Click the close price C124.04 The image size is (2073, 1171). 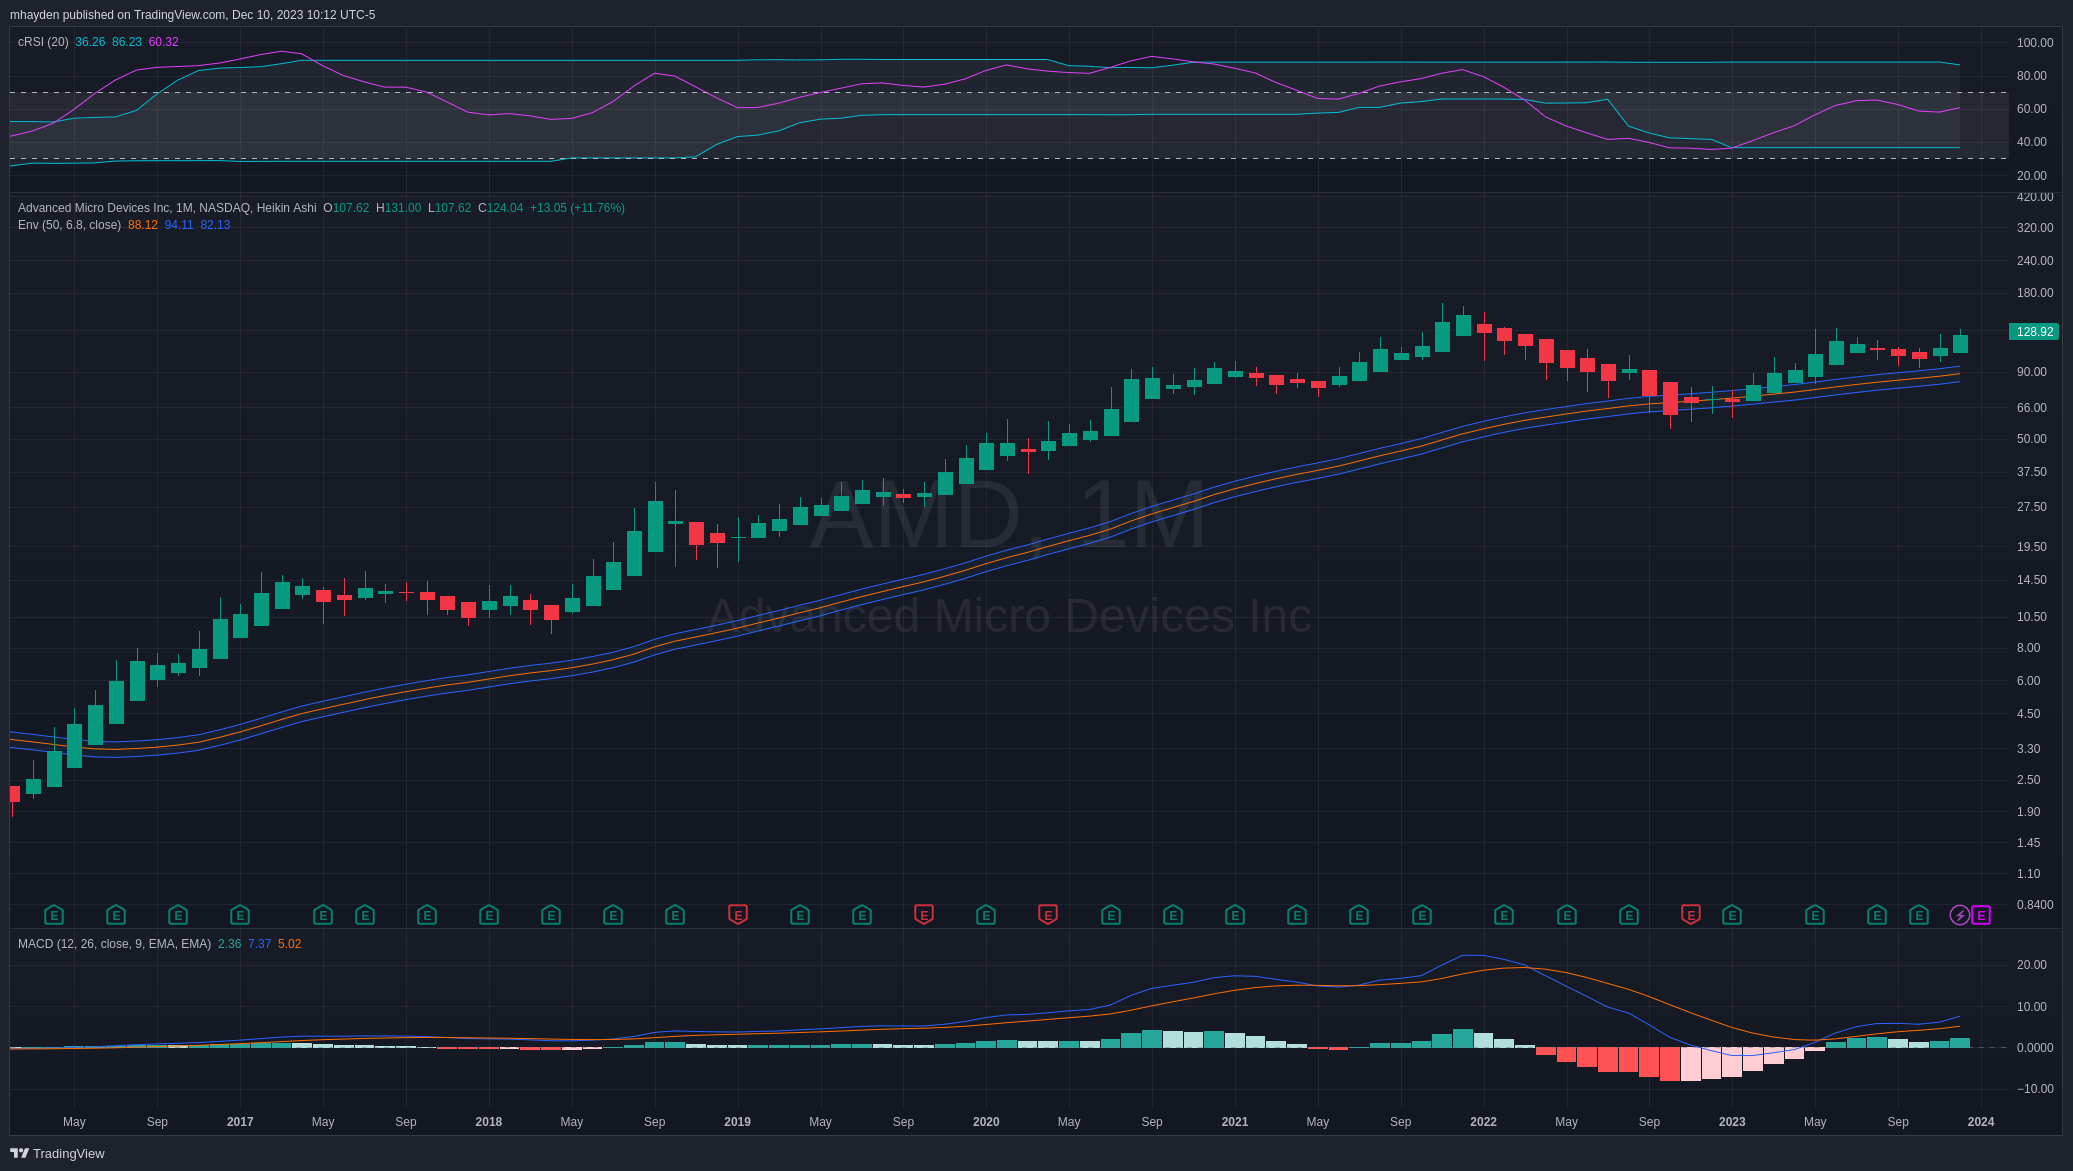pos(501,208)
